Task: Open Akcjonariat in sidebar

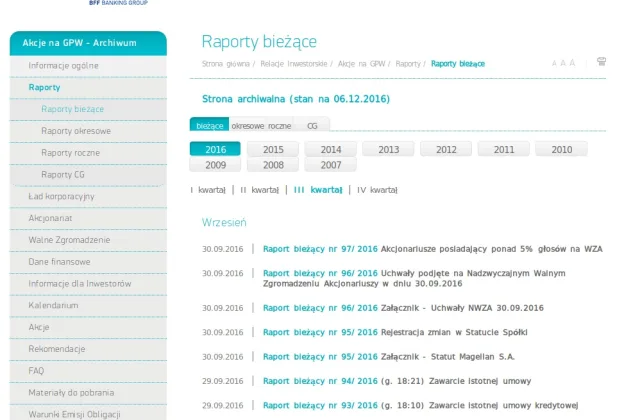Action: pos(88,218)
